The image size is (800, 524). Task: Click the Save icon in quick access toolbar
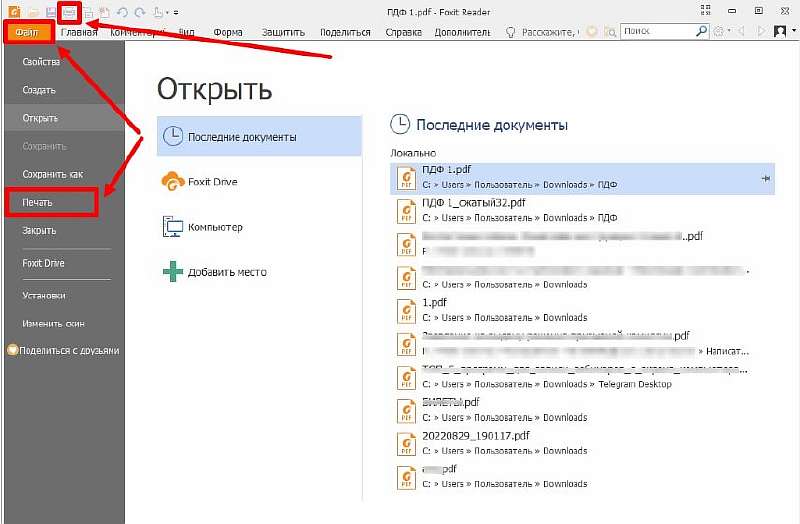[x=50, y=12]
